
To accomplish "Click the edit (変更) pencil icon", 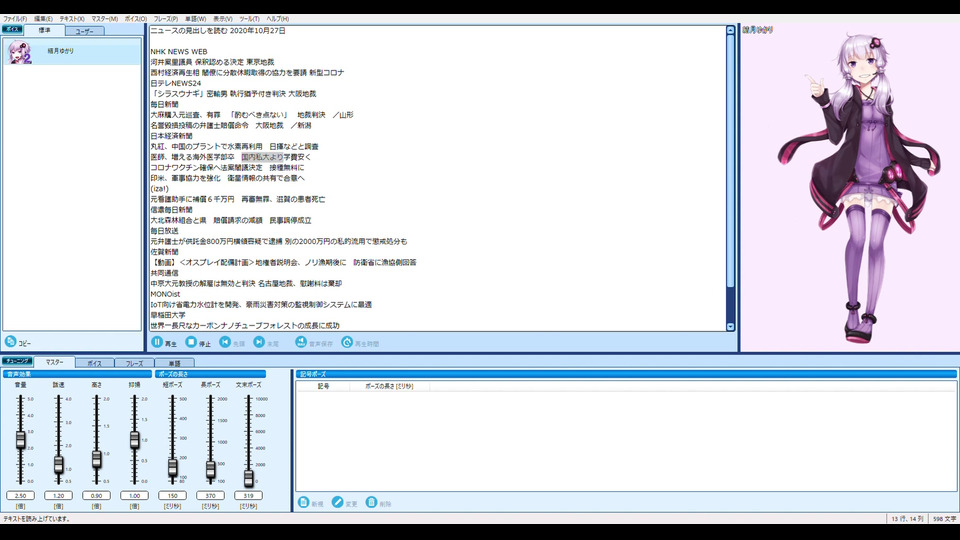I will pos(337,502).
